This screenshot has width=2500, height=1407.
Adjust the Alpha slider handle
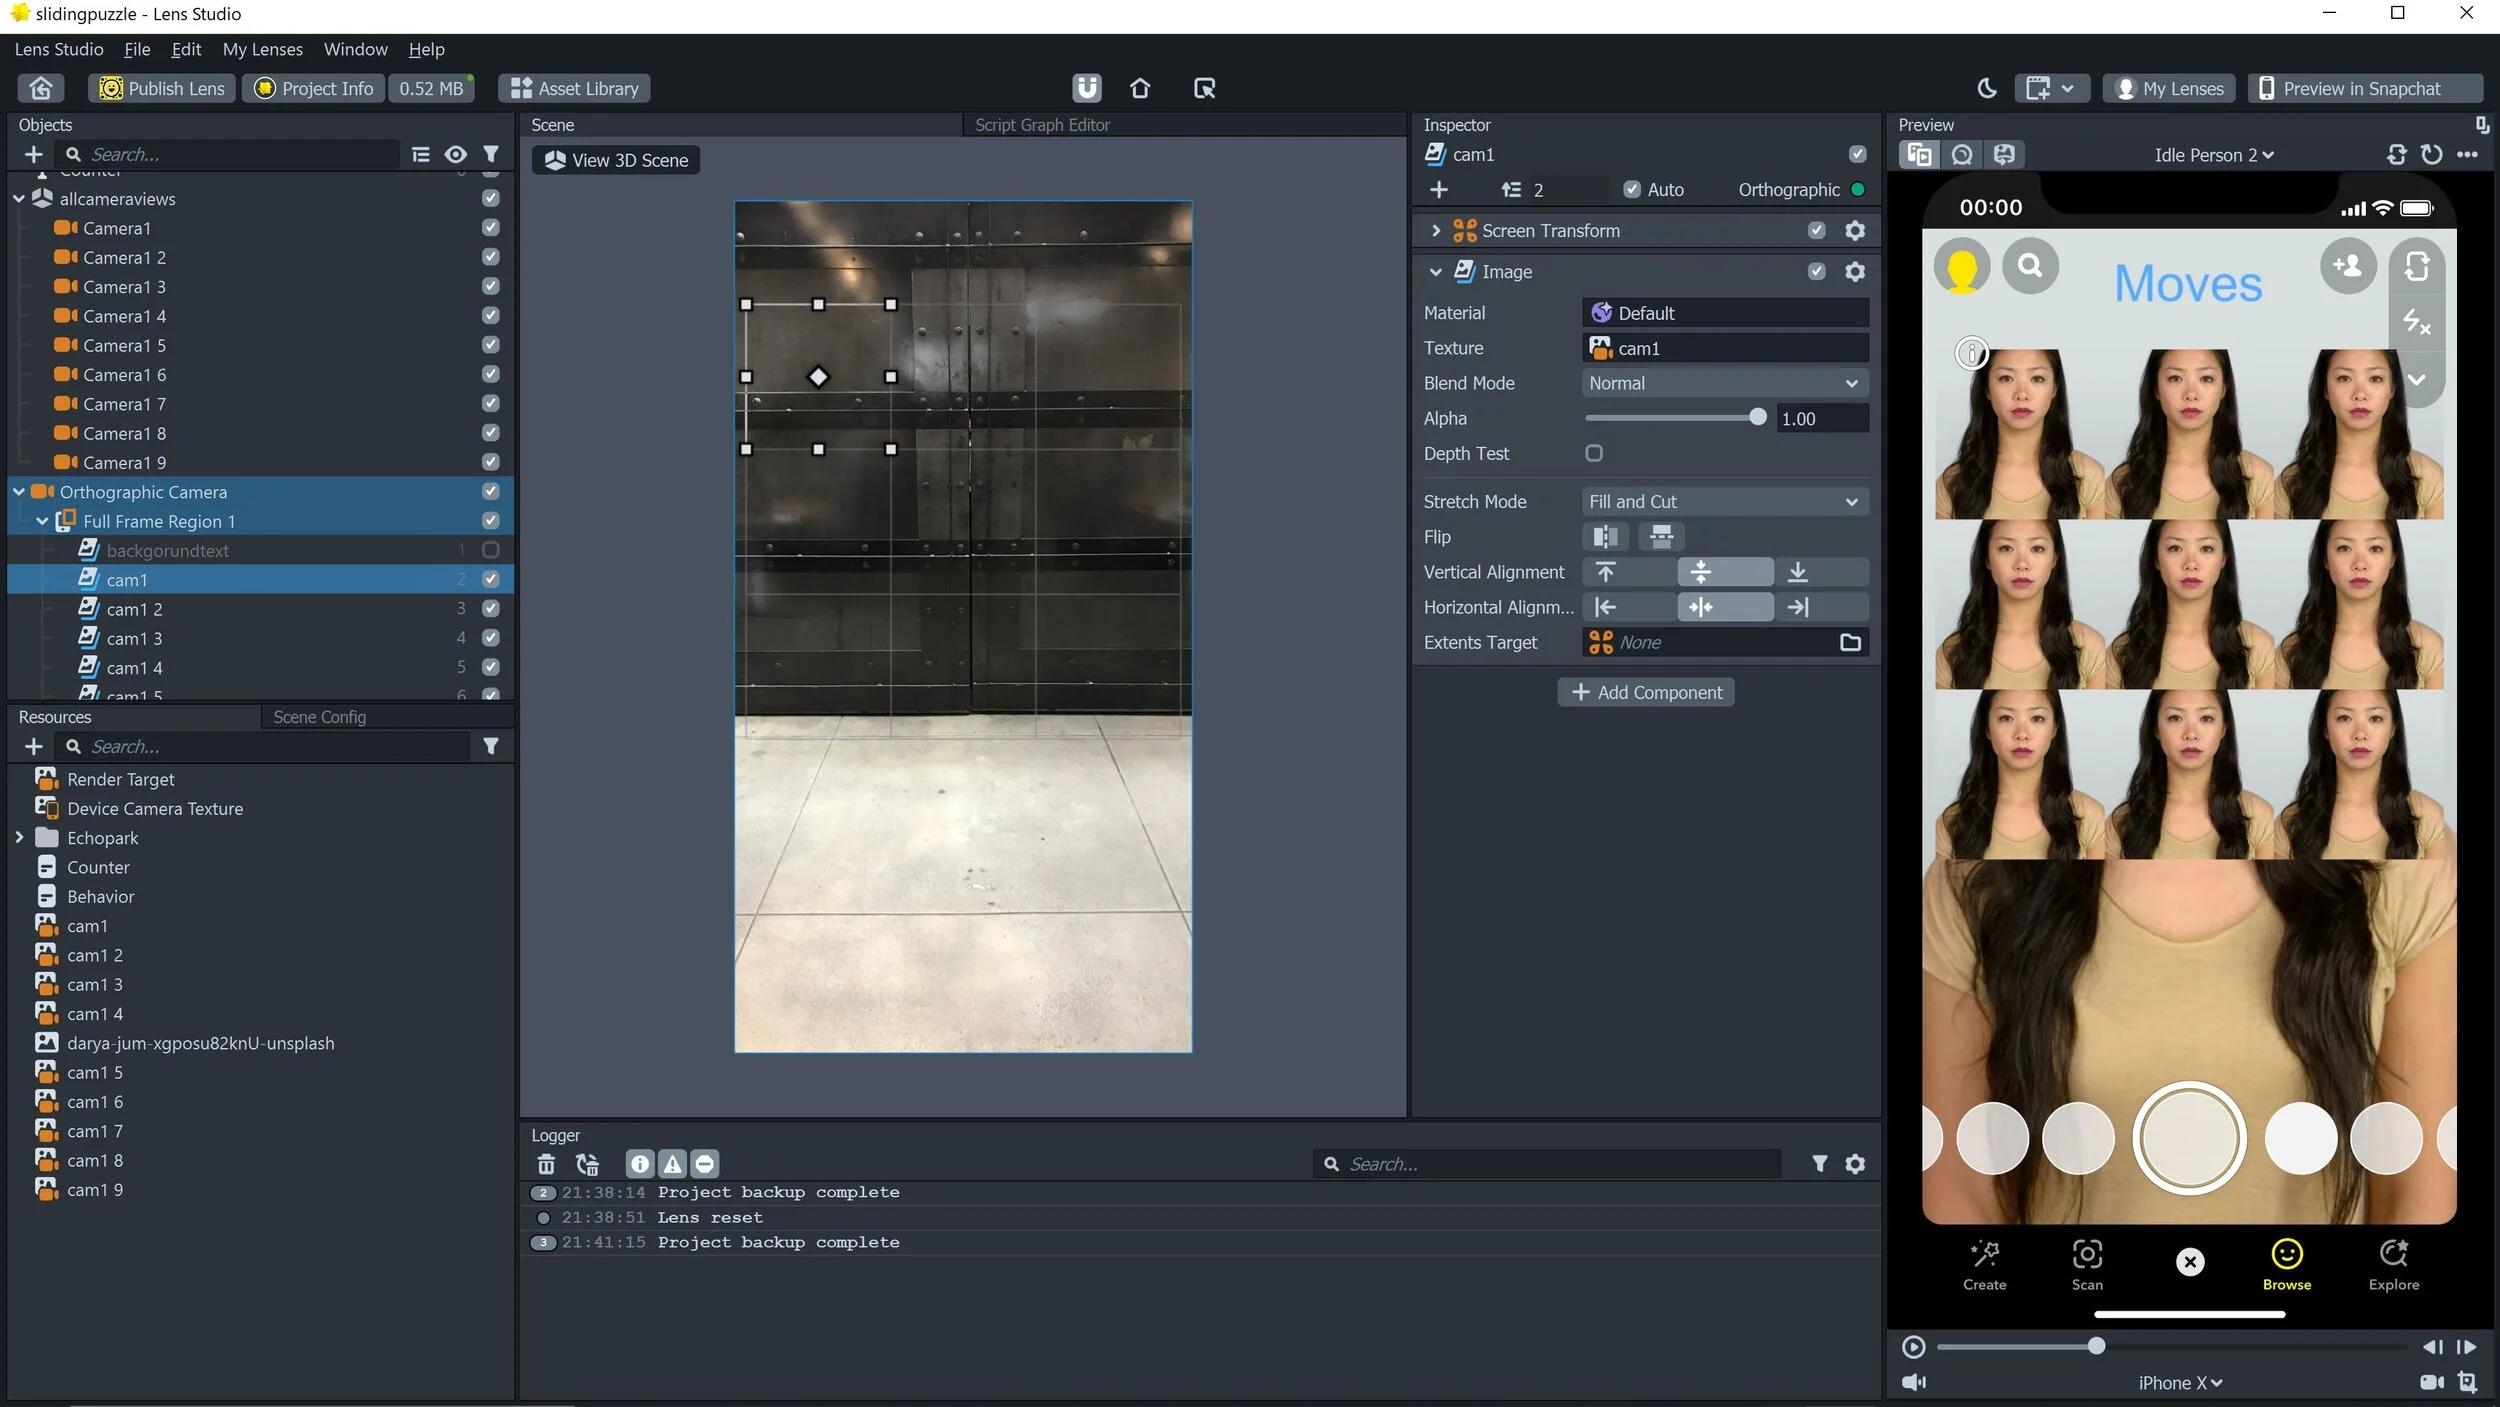(x=1757, y=418)
